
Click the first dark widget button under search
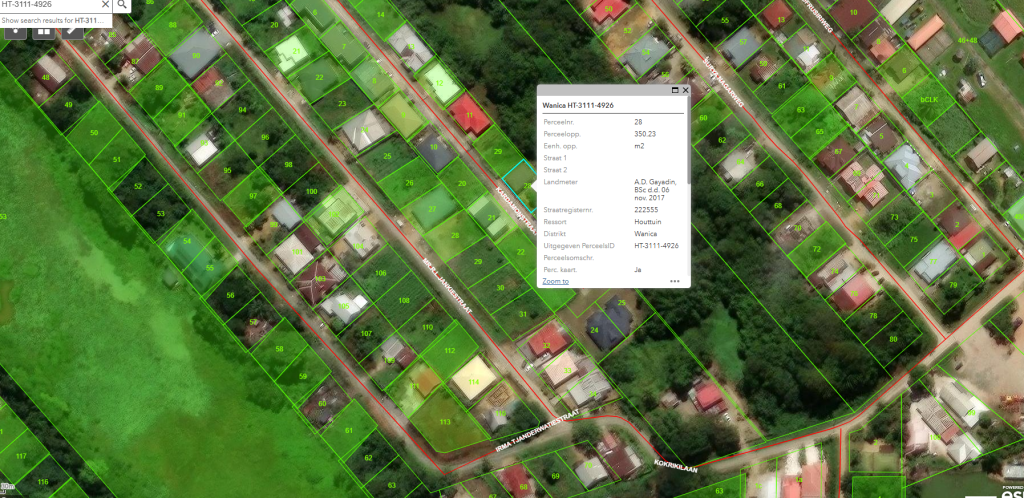(x=17, y=30)
